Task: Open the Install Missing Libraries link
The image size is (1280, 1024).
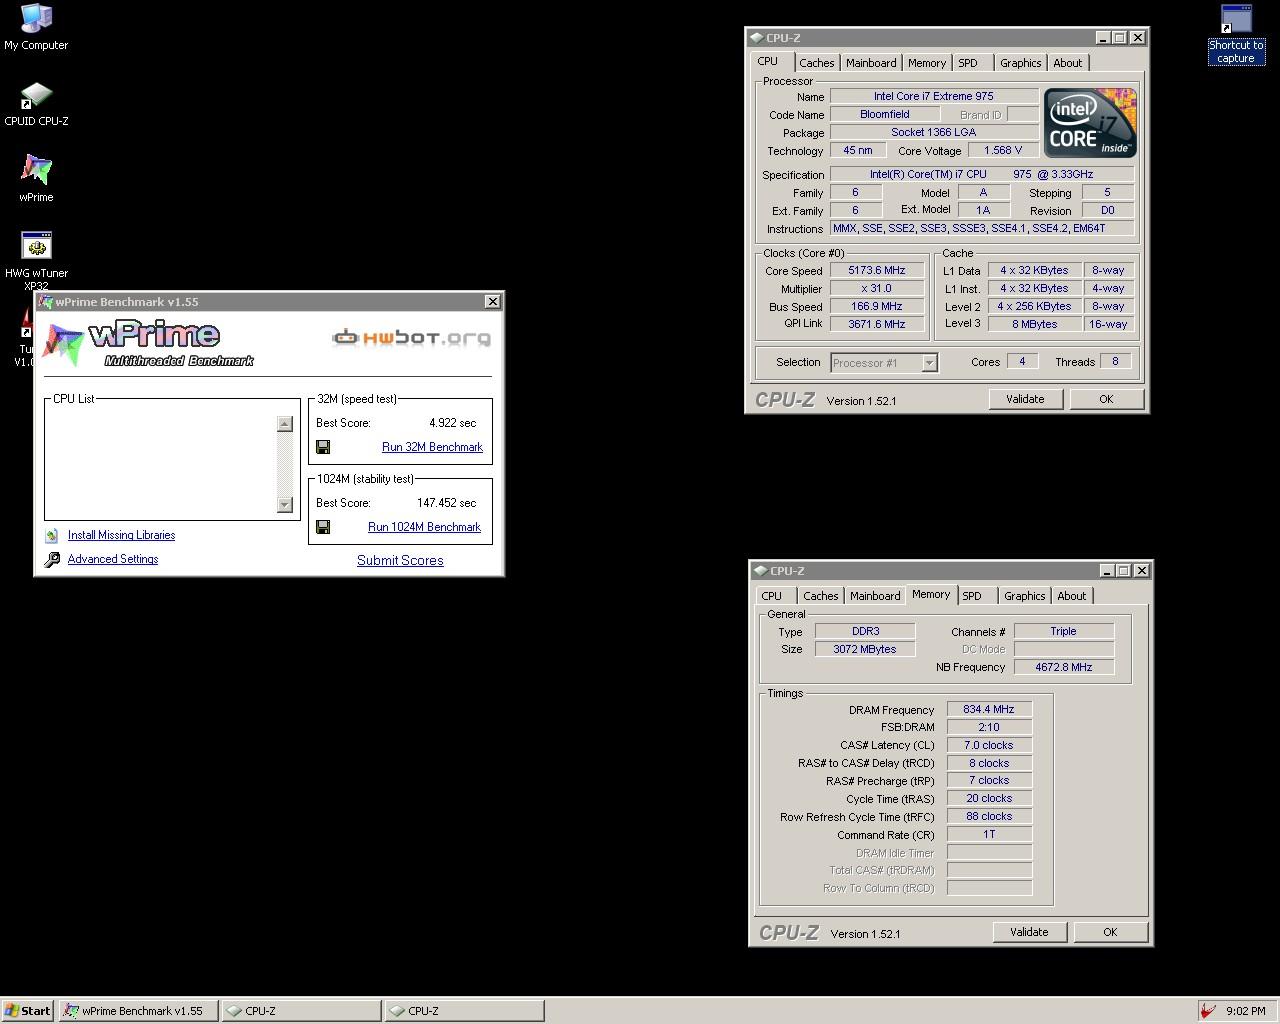Action: (121, 536)
